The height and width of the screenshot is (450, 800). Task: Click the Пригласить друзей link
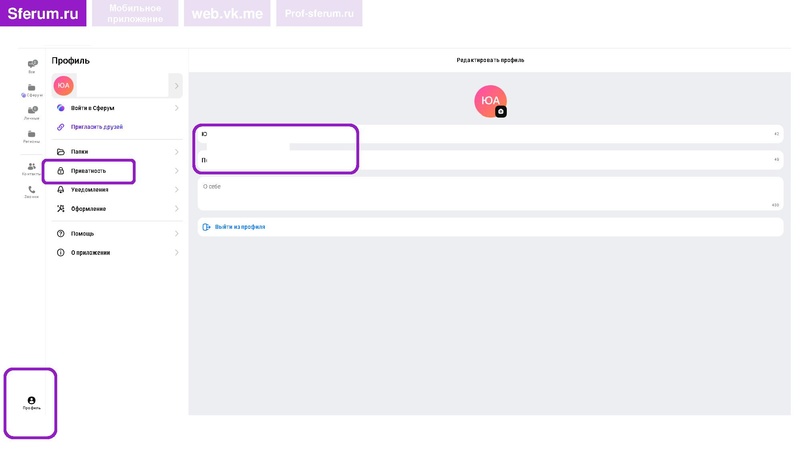(97, 127)
